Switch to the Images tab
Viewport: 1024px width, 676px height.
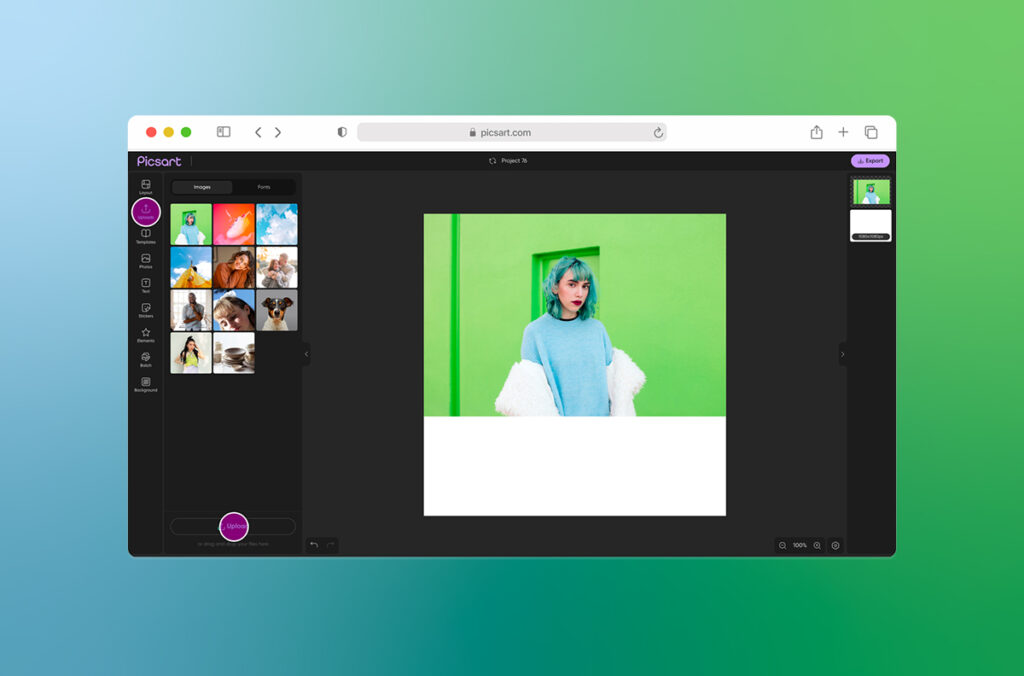coord(202,187)
